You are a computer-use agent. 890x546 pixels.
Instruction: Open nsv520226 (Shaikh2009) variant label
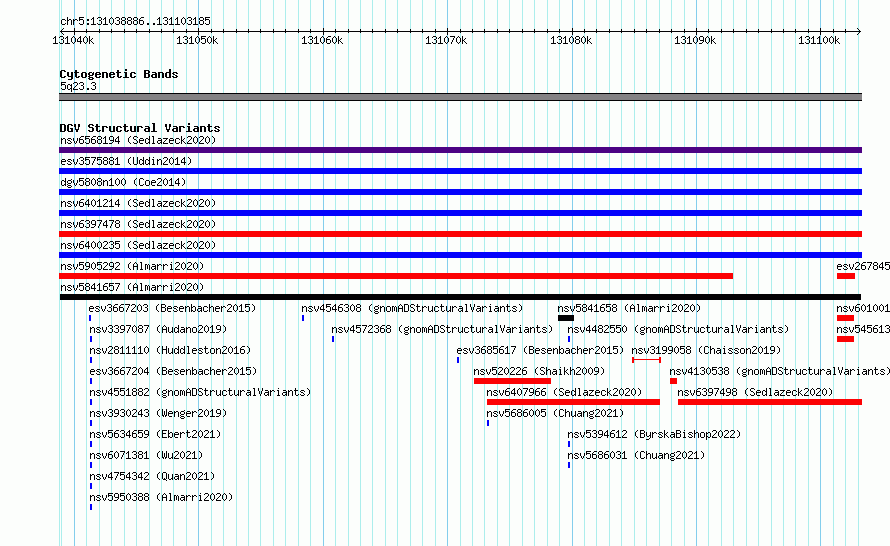point(539,371)
